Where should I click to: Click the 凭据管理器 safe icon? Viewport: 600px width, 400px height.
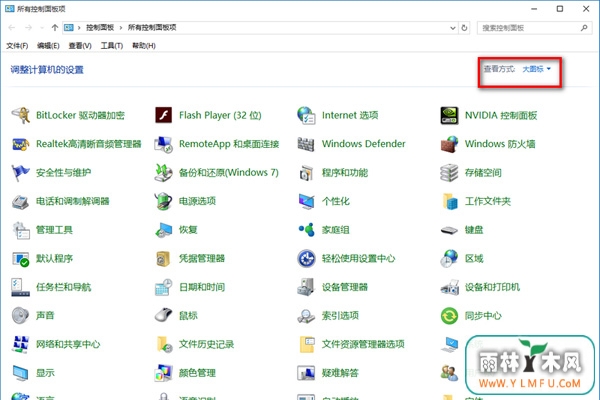[x=163, y=259]
